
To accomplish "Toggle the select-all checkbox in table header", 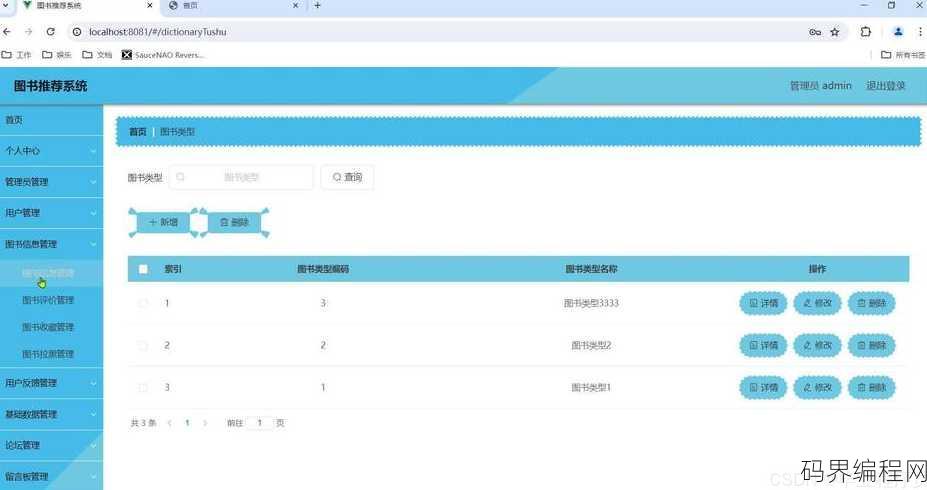I will pyautogui.click(x=143, y=269).
